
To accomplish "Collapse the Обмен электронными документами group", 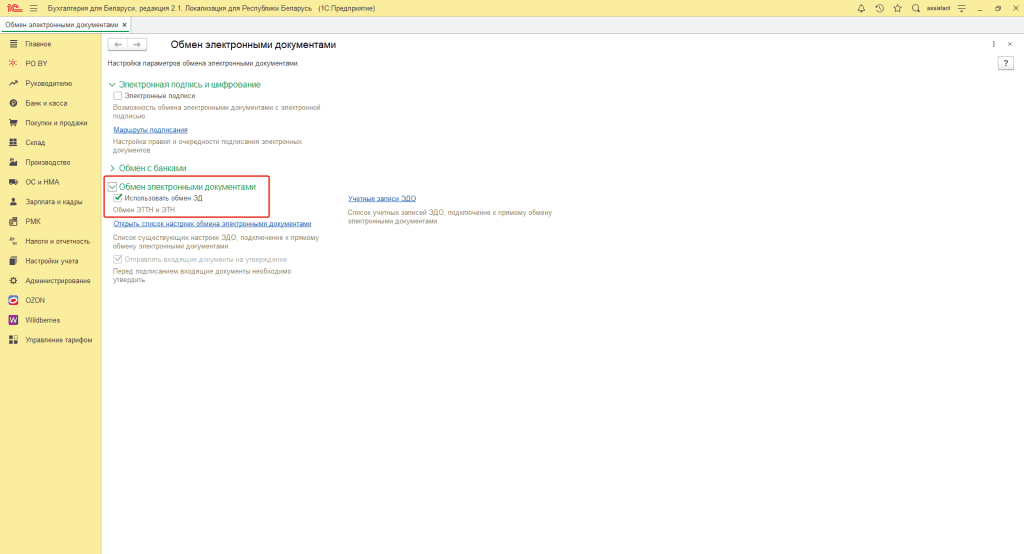I will click(x=112, y=187).
